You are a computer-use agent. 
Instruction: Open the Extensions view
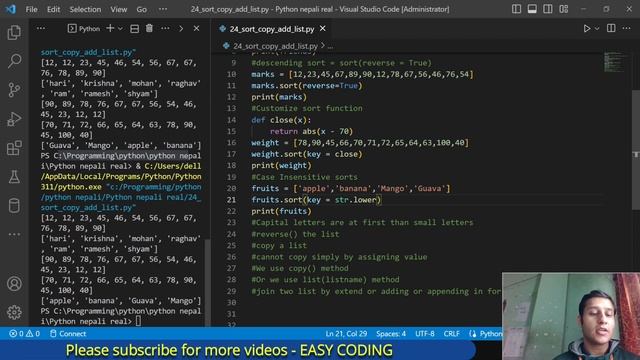(x=14, y=148)
